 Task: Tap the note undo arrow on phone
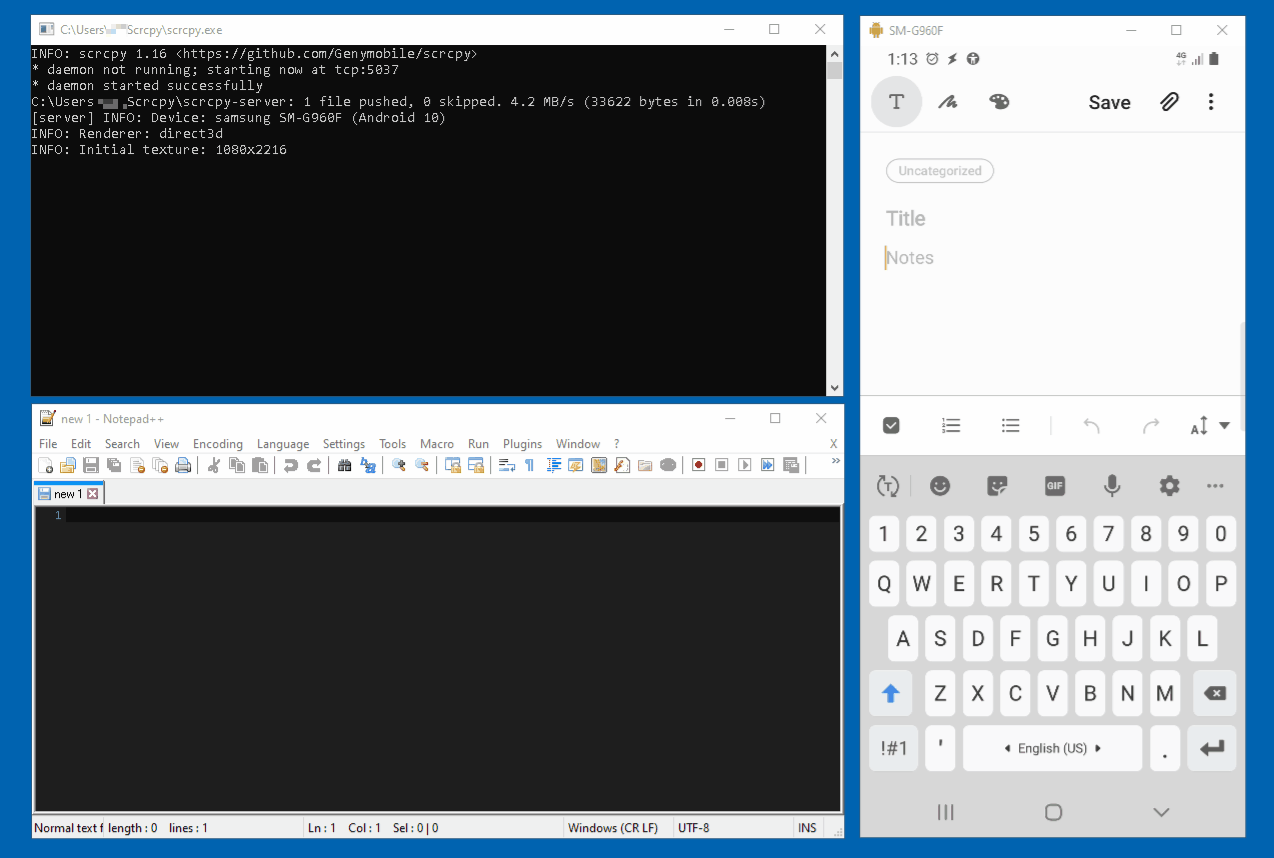click(1091, 426)
